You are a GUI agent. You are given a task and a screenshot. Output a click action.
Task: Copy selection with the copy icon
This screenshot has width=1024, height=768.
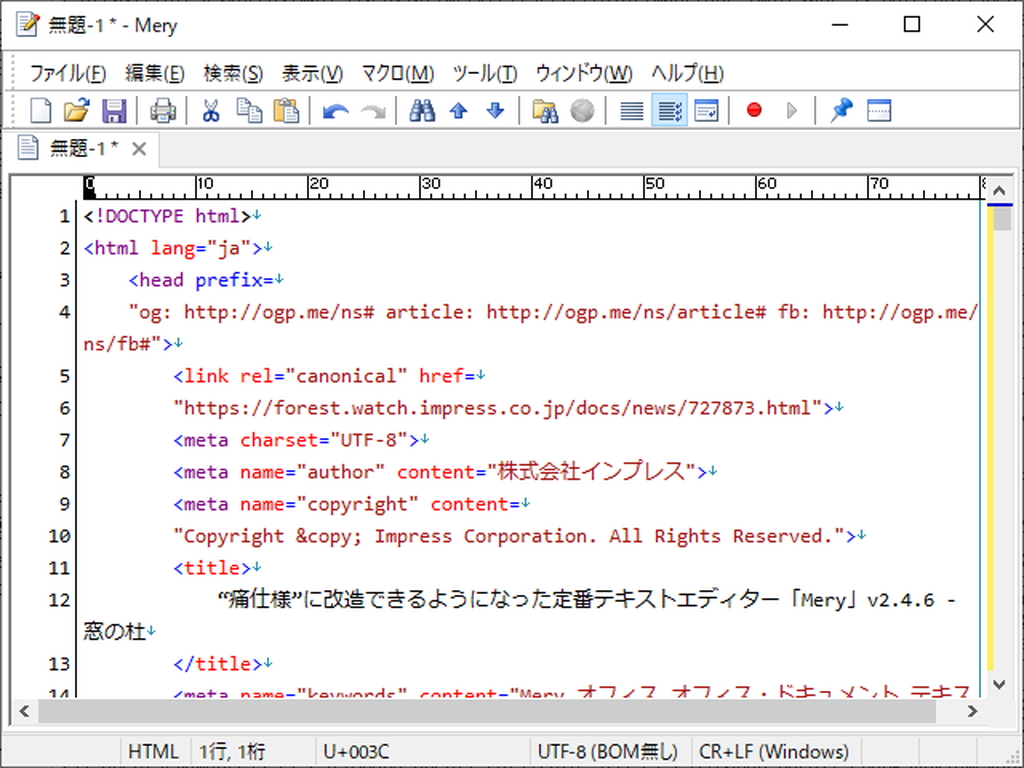tap(249, 110)
